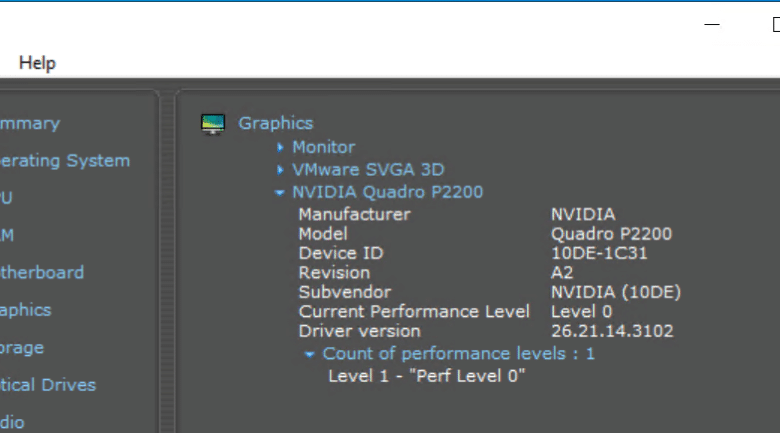780x433 pixels.
Task: Open the Graphics sidebar section
Action: (x=25, y=310)
